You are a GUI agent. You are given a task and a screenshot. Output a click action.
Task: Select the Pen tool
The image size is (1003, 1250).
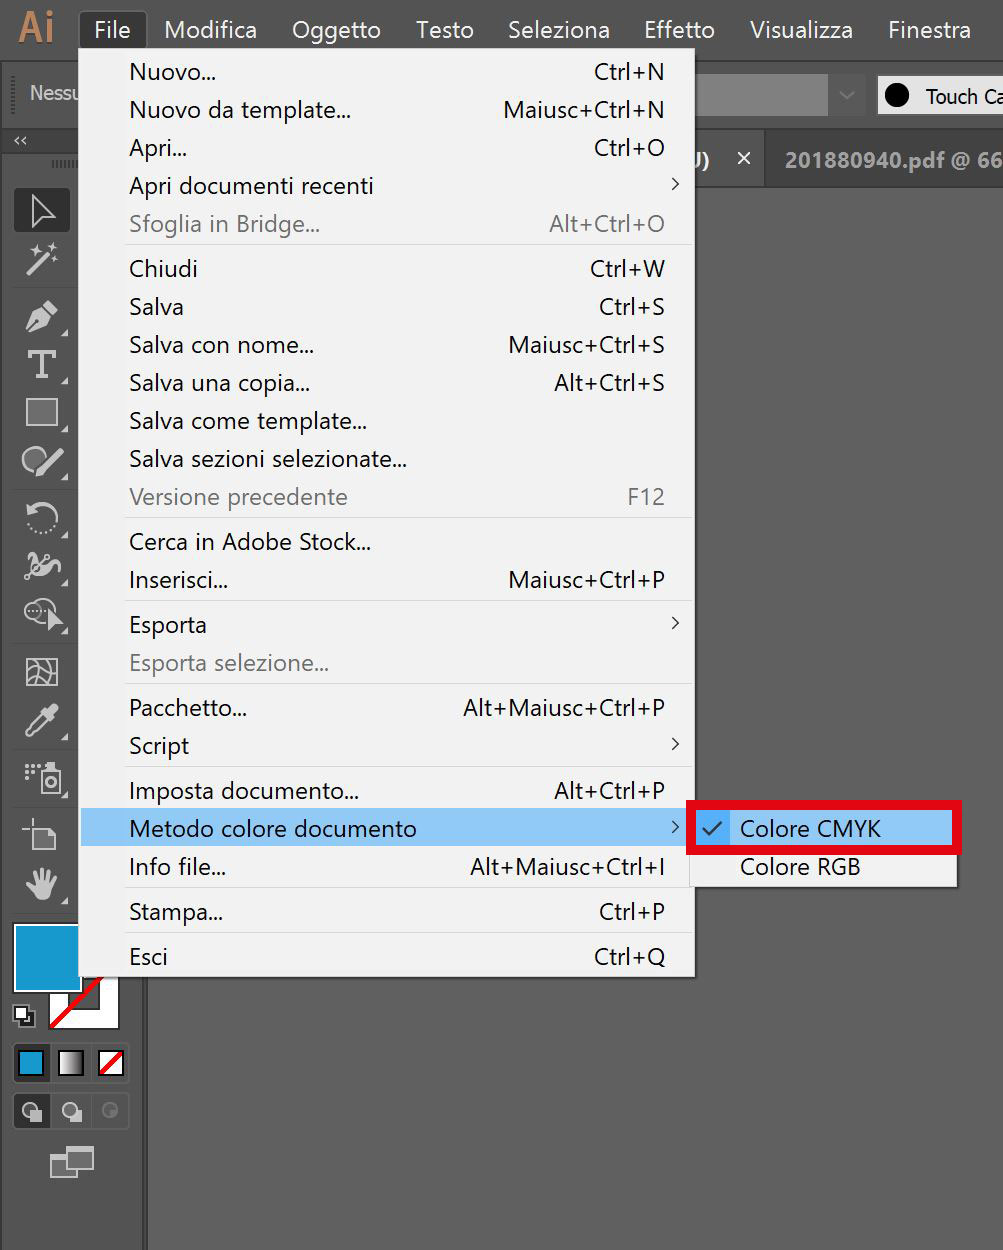pyautogui.click(x=41, y=318)
